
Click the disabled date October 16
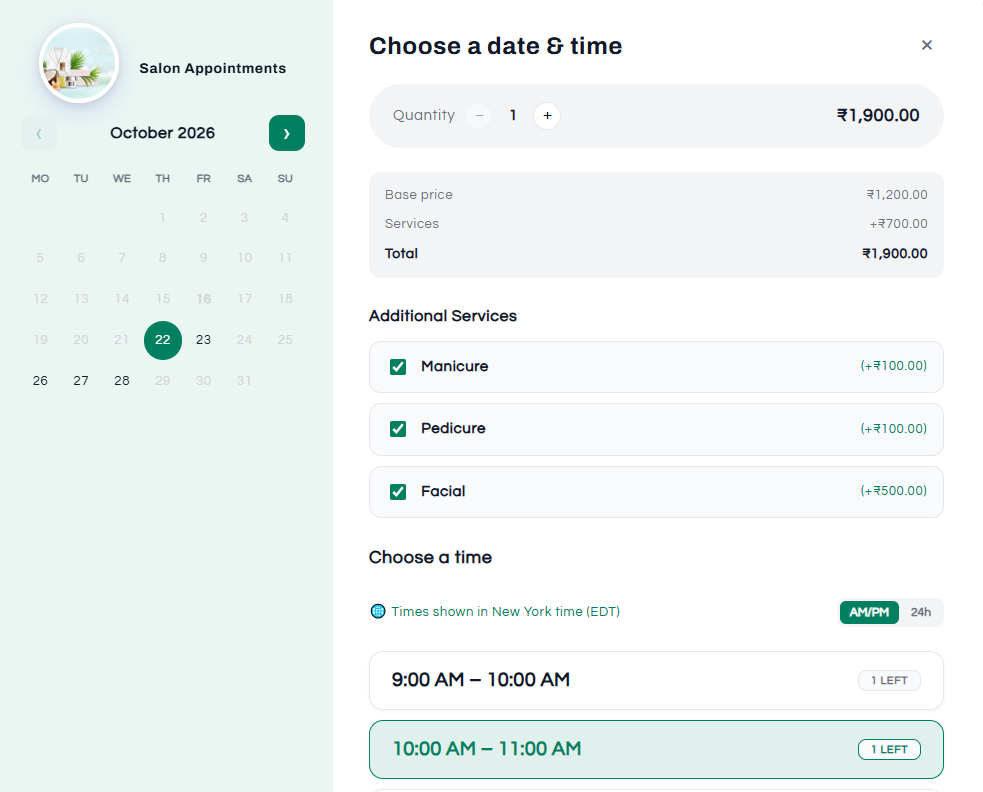tap(203, 299)
